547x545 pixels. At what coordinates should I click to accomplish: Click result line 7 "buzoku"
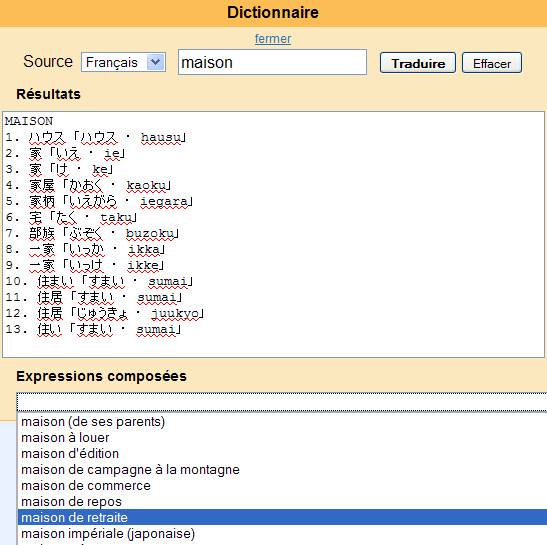[92, 233]
